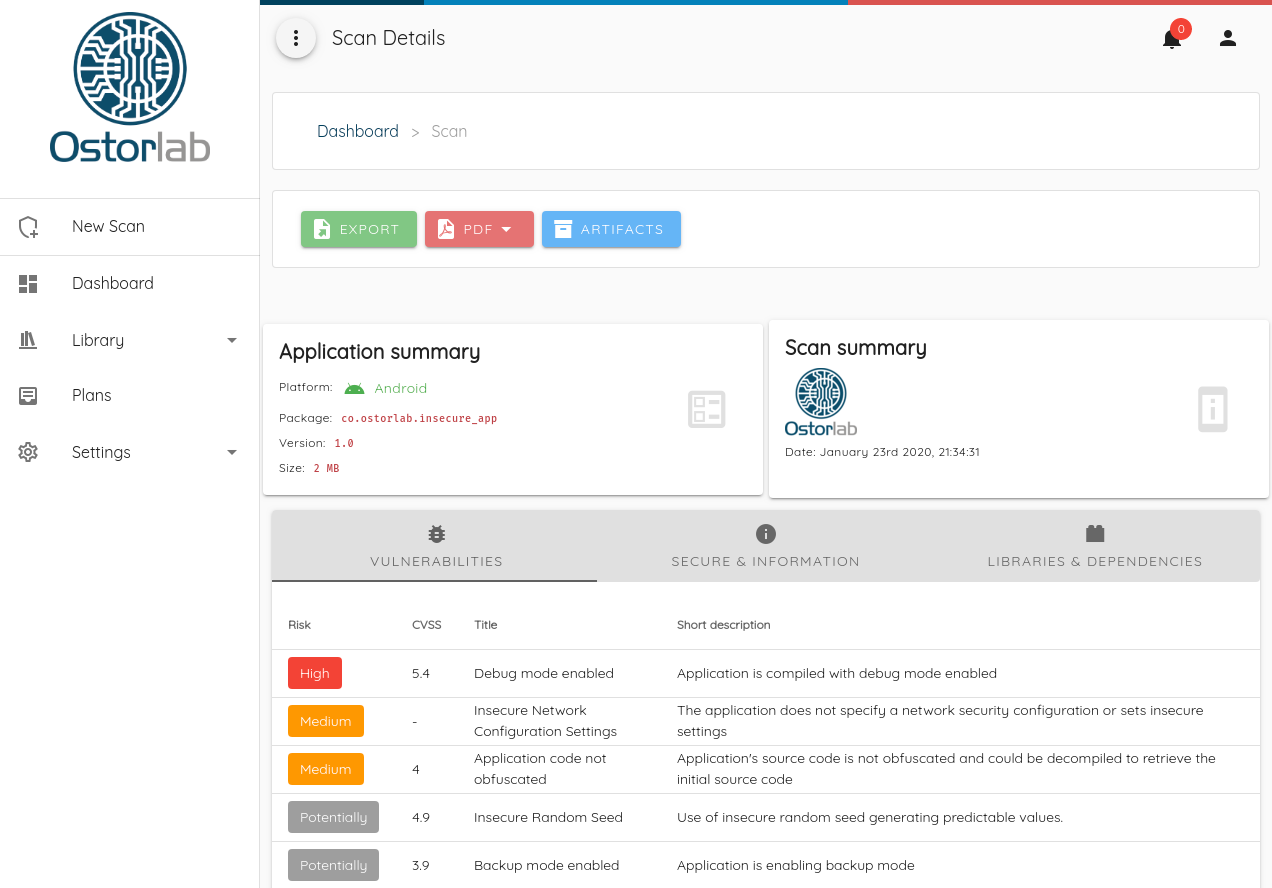Click description about debug mode compiled
1272x888 pixels.
pyautogui.click(x=837, y=673)
